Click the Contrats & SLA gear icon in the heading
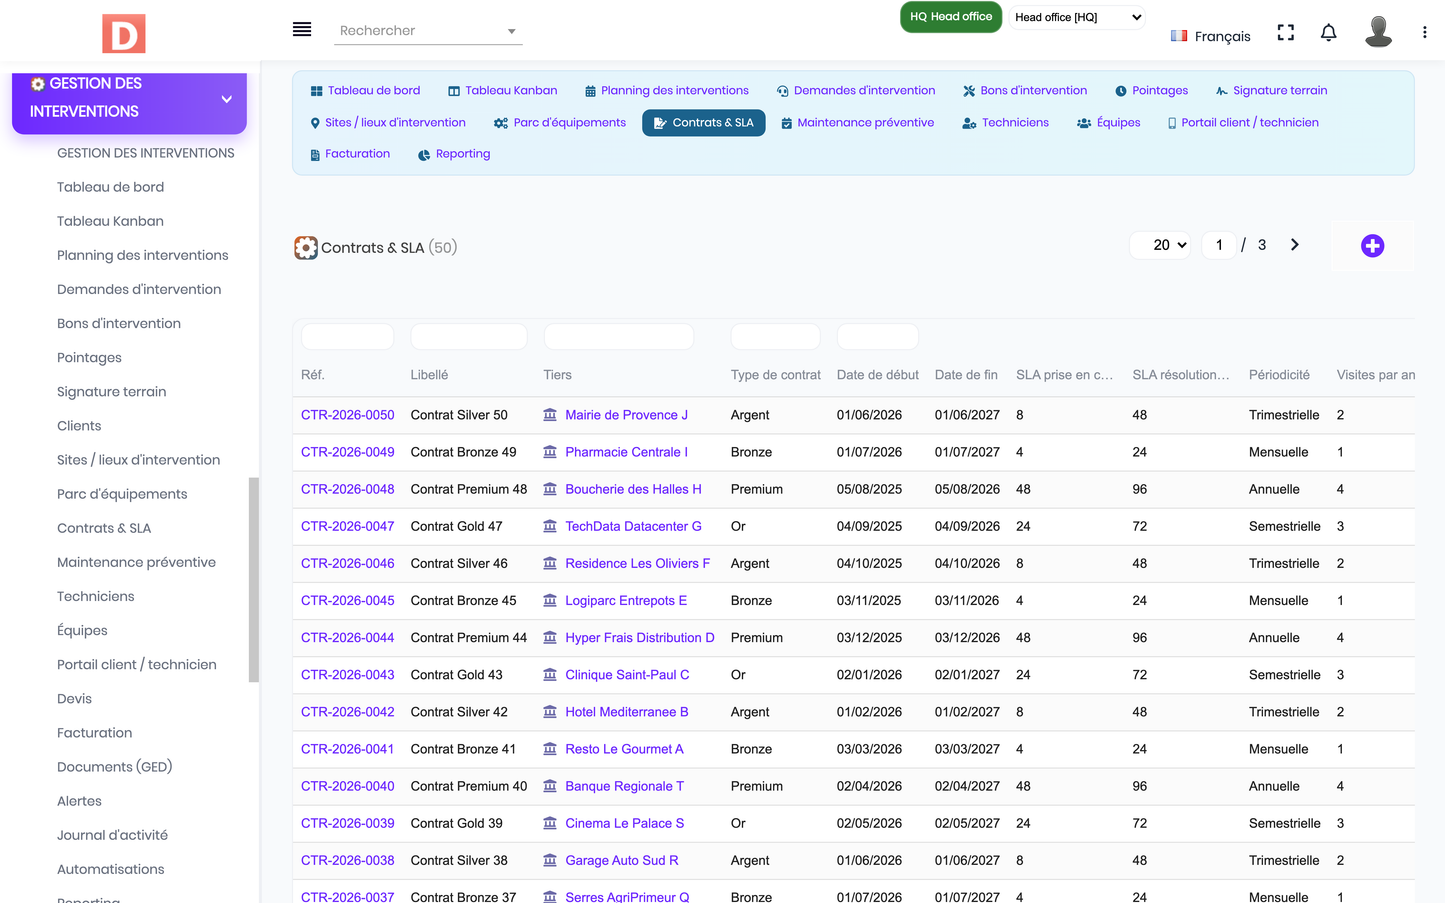1445x903 pixels. tap(305, 247)
